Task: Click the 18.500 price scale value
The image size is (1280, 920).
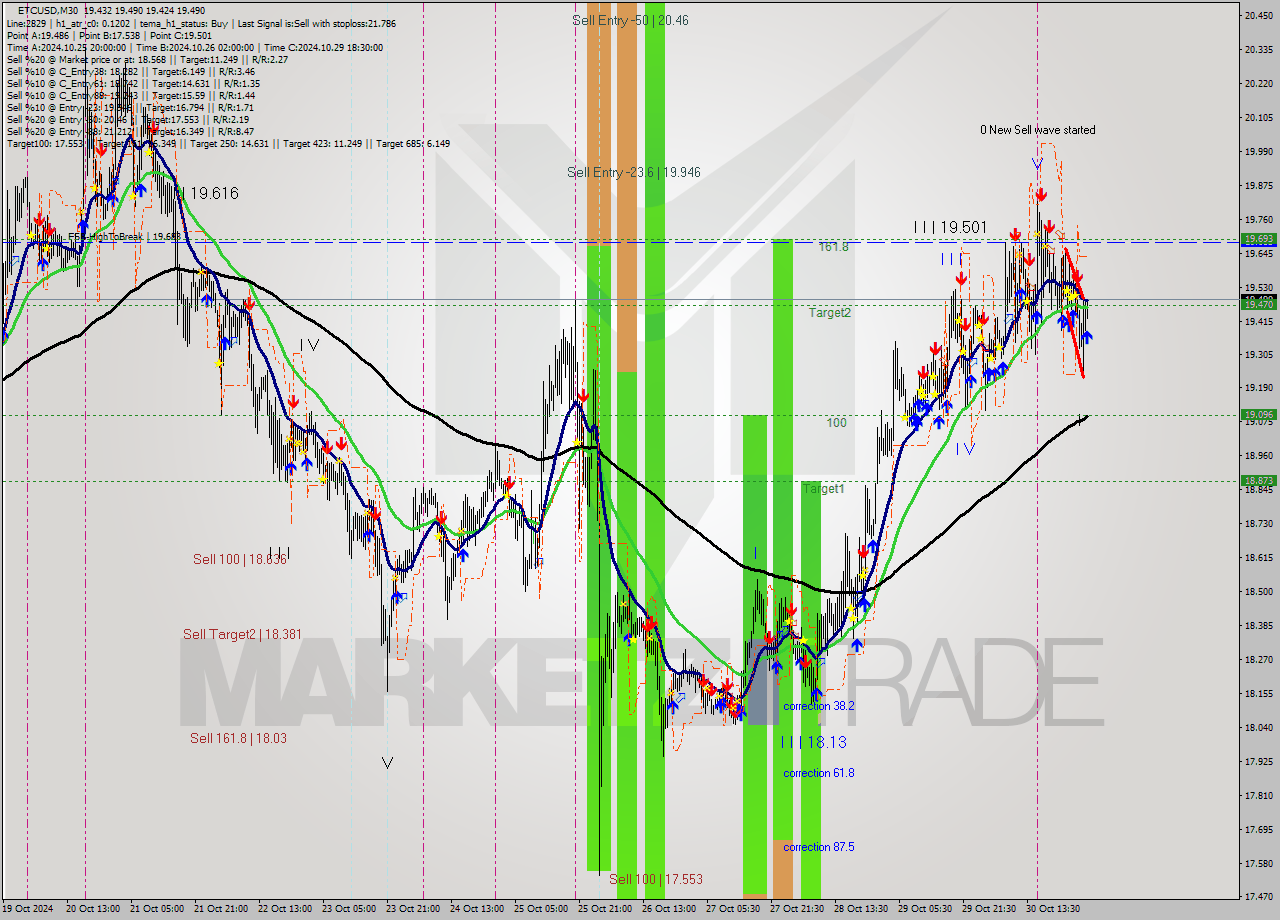Action: (1258, 591)
